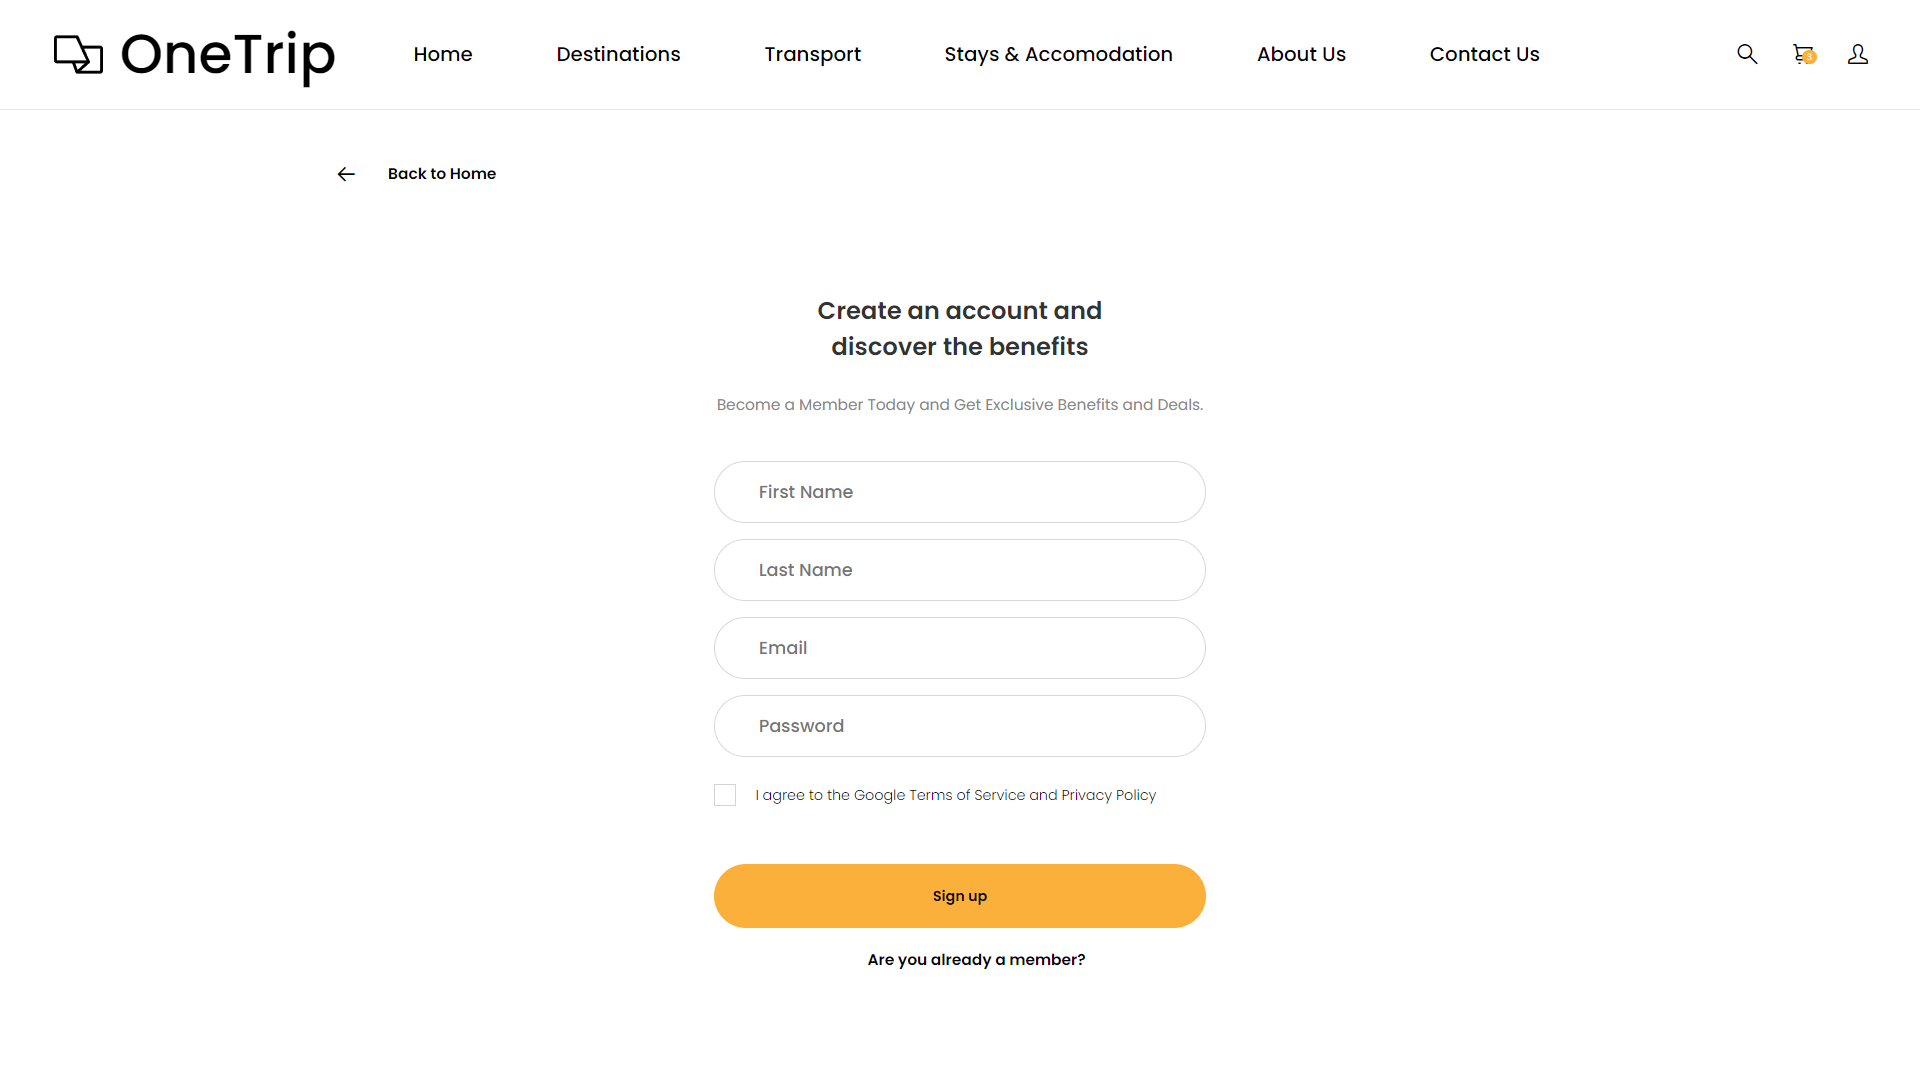Viewport: 1920px width, 1080px height.
Task: Go to the About Us page
Action: click(x=1301, y=54)
